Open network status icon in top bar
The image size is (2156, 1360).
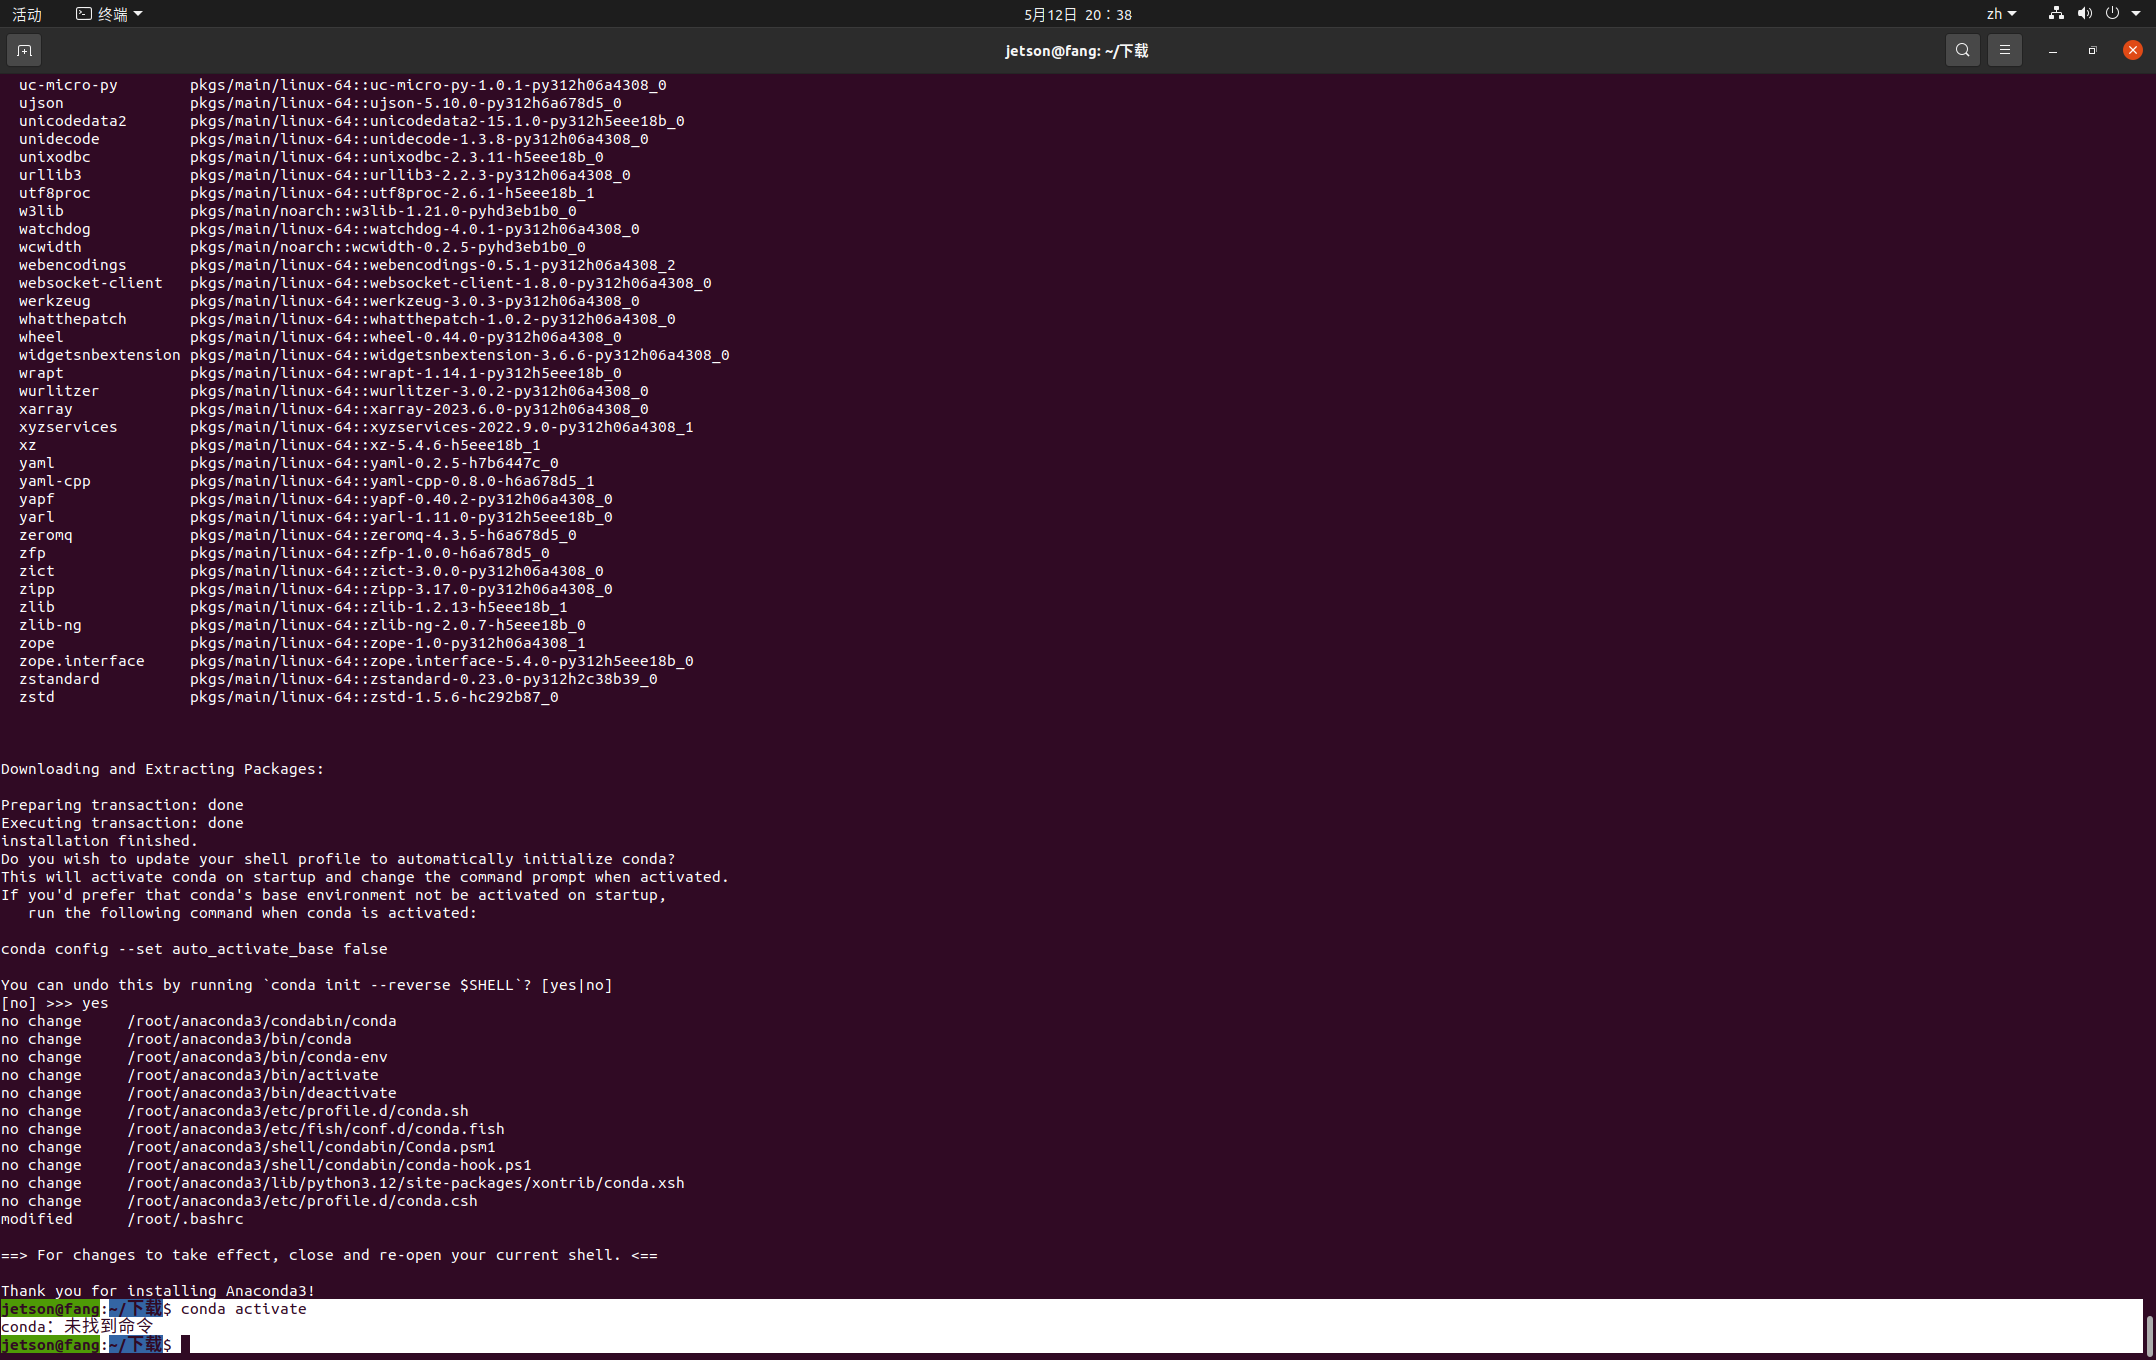coord(2056,14)
